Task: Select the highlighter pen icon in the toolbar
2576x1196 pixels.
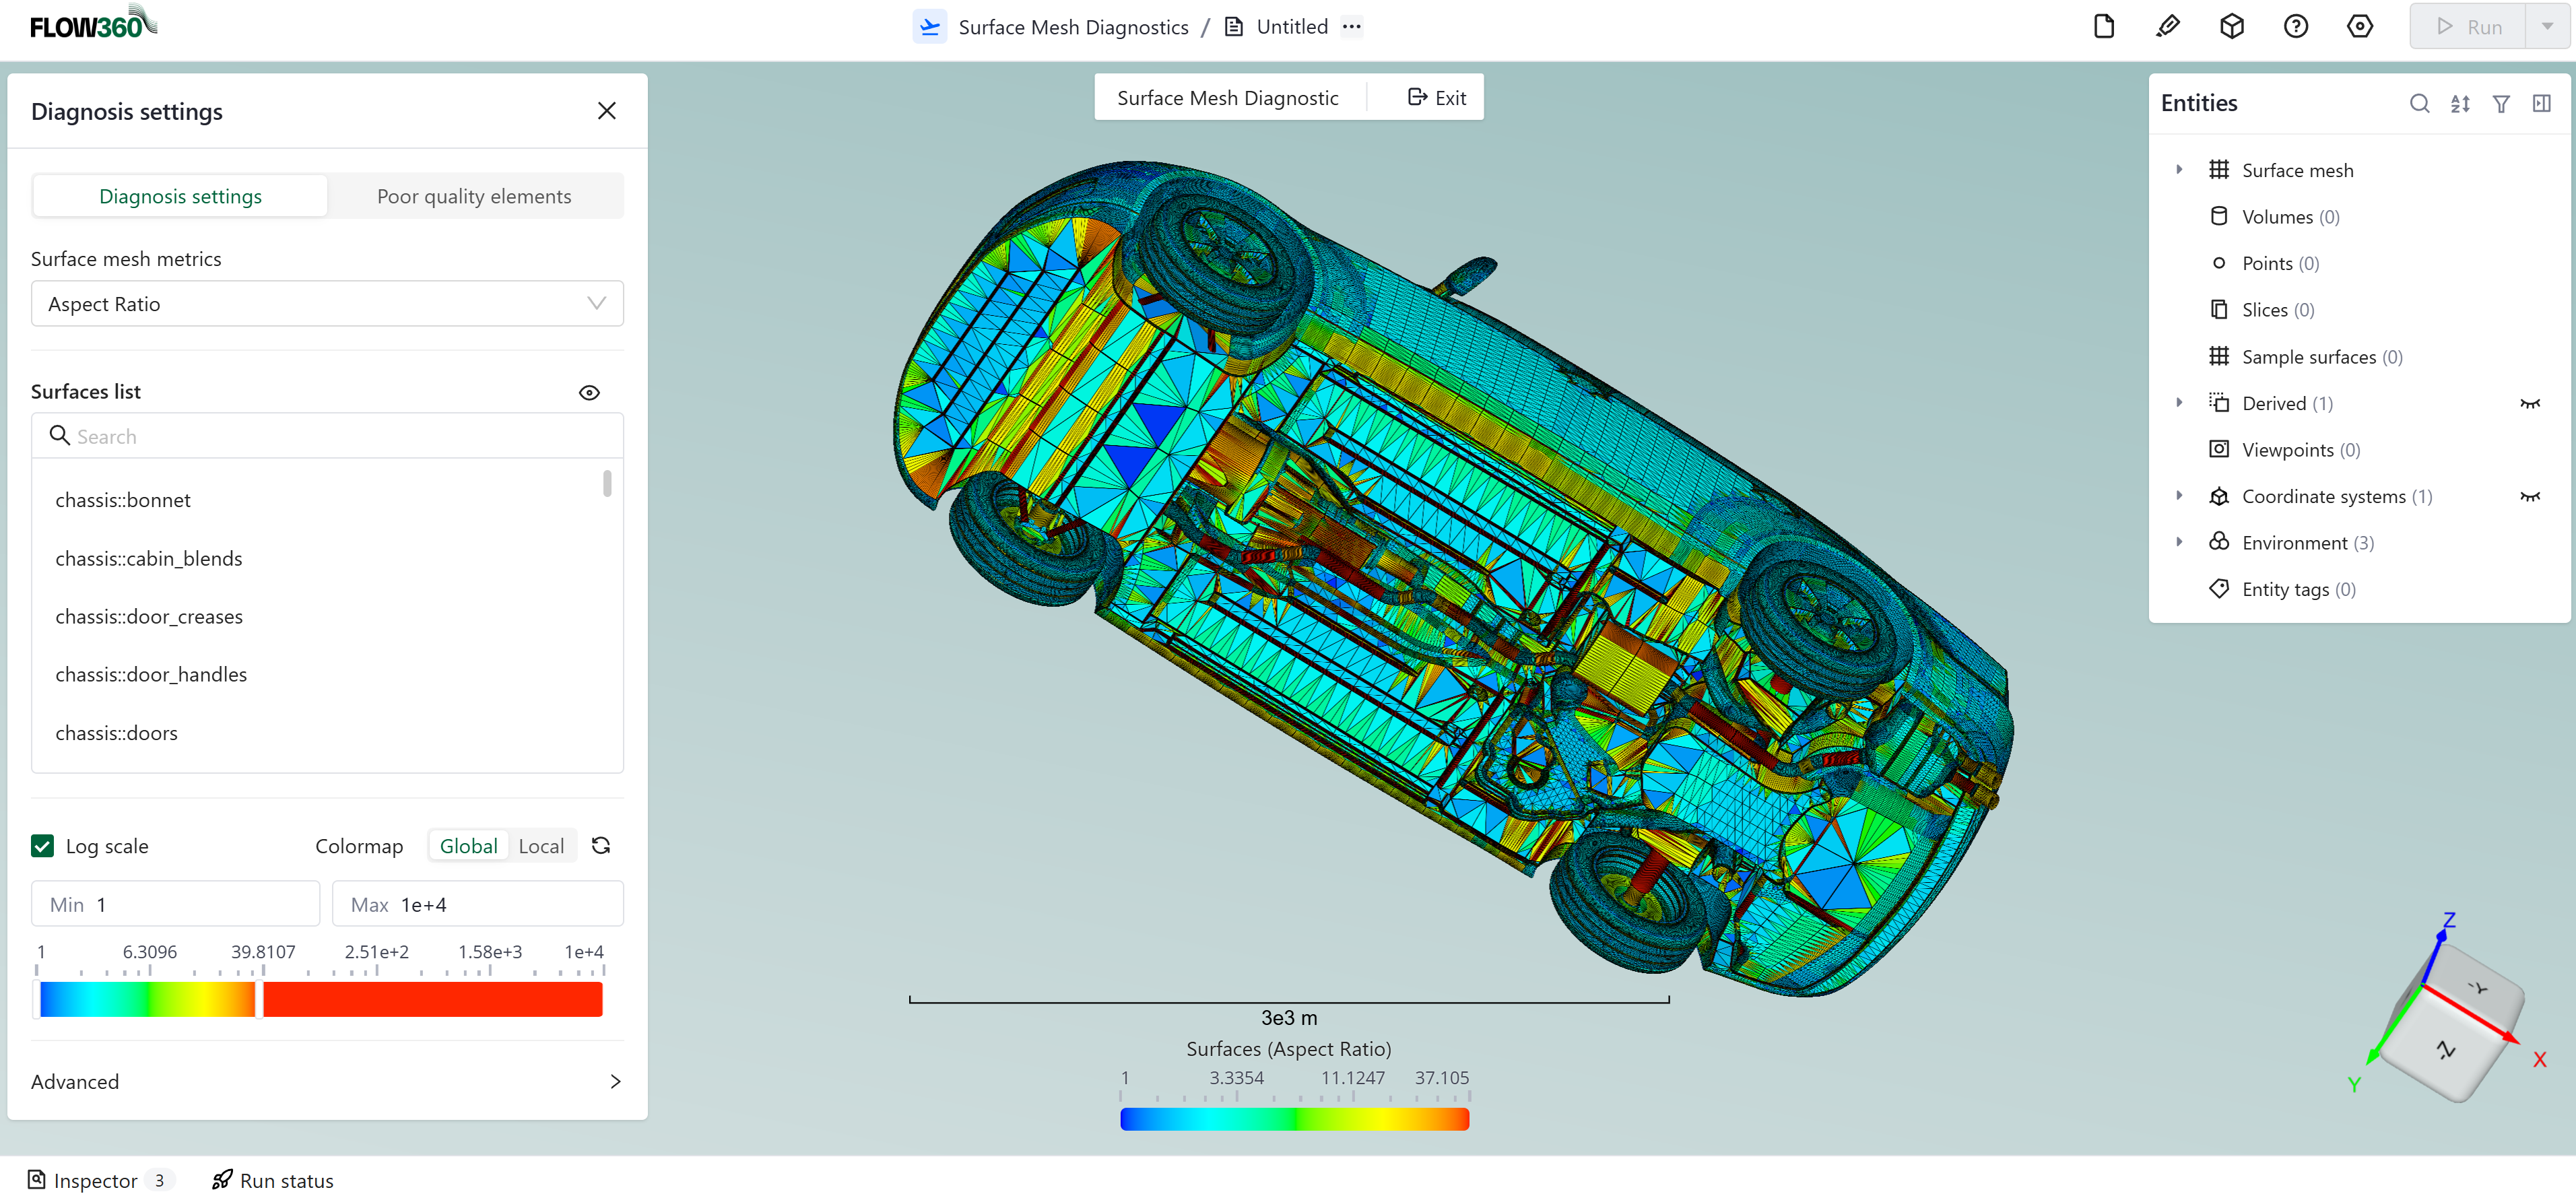Action: pos(2168,26)
